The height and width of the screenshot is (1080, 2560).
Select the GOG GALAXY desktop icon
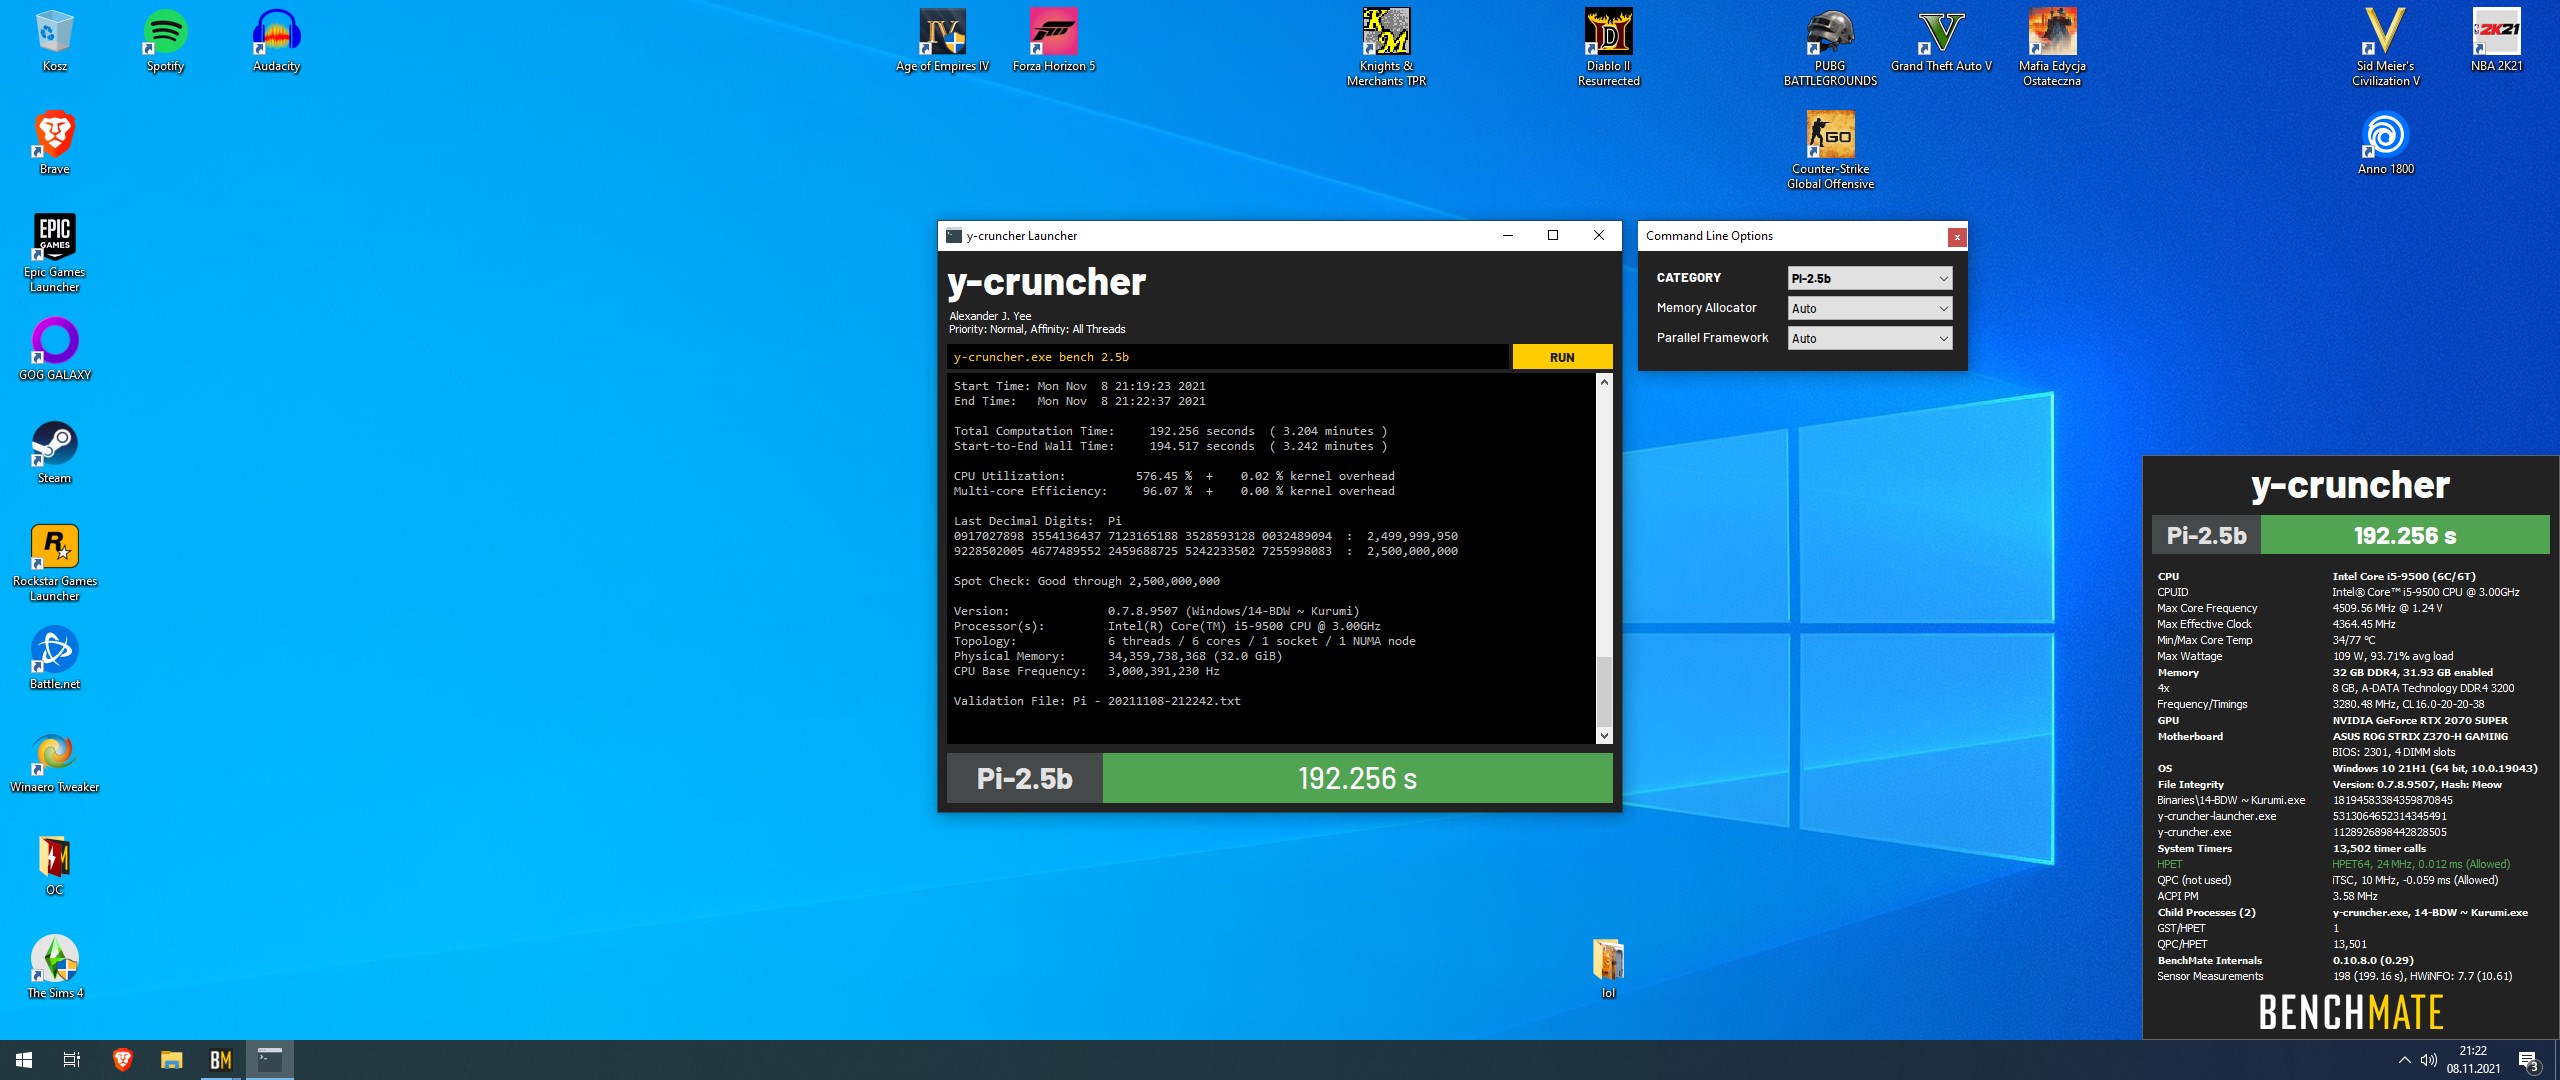tap(54, 349)
